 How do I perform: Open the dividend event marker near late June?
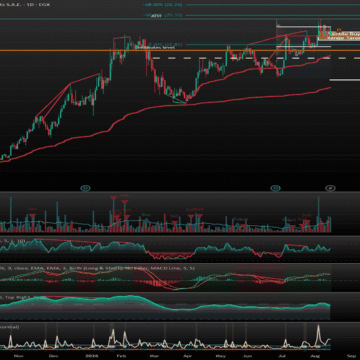(x=275, y=188)
